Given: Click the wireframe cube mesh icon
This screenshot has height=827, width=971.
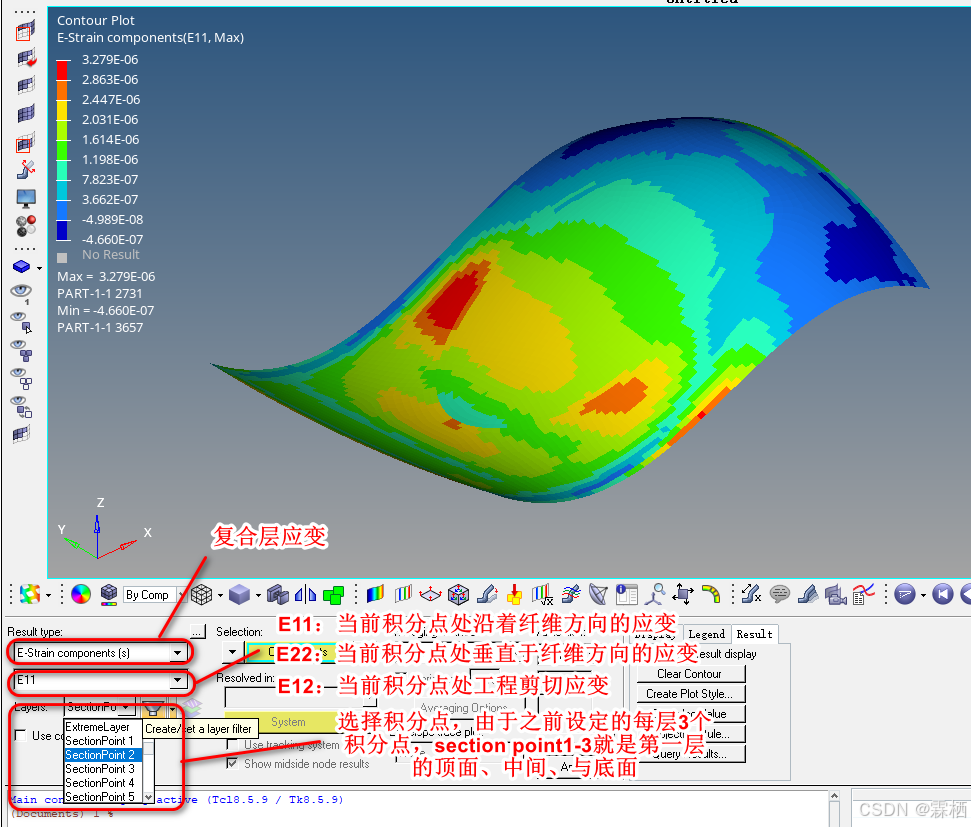Looking at the screenshot, I should click(x=201, y=595).
